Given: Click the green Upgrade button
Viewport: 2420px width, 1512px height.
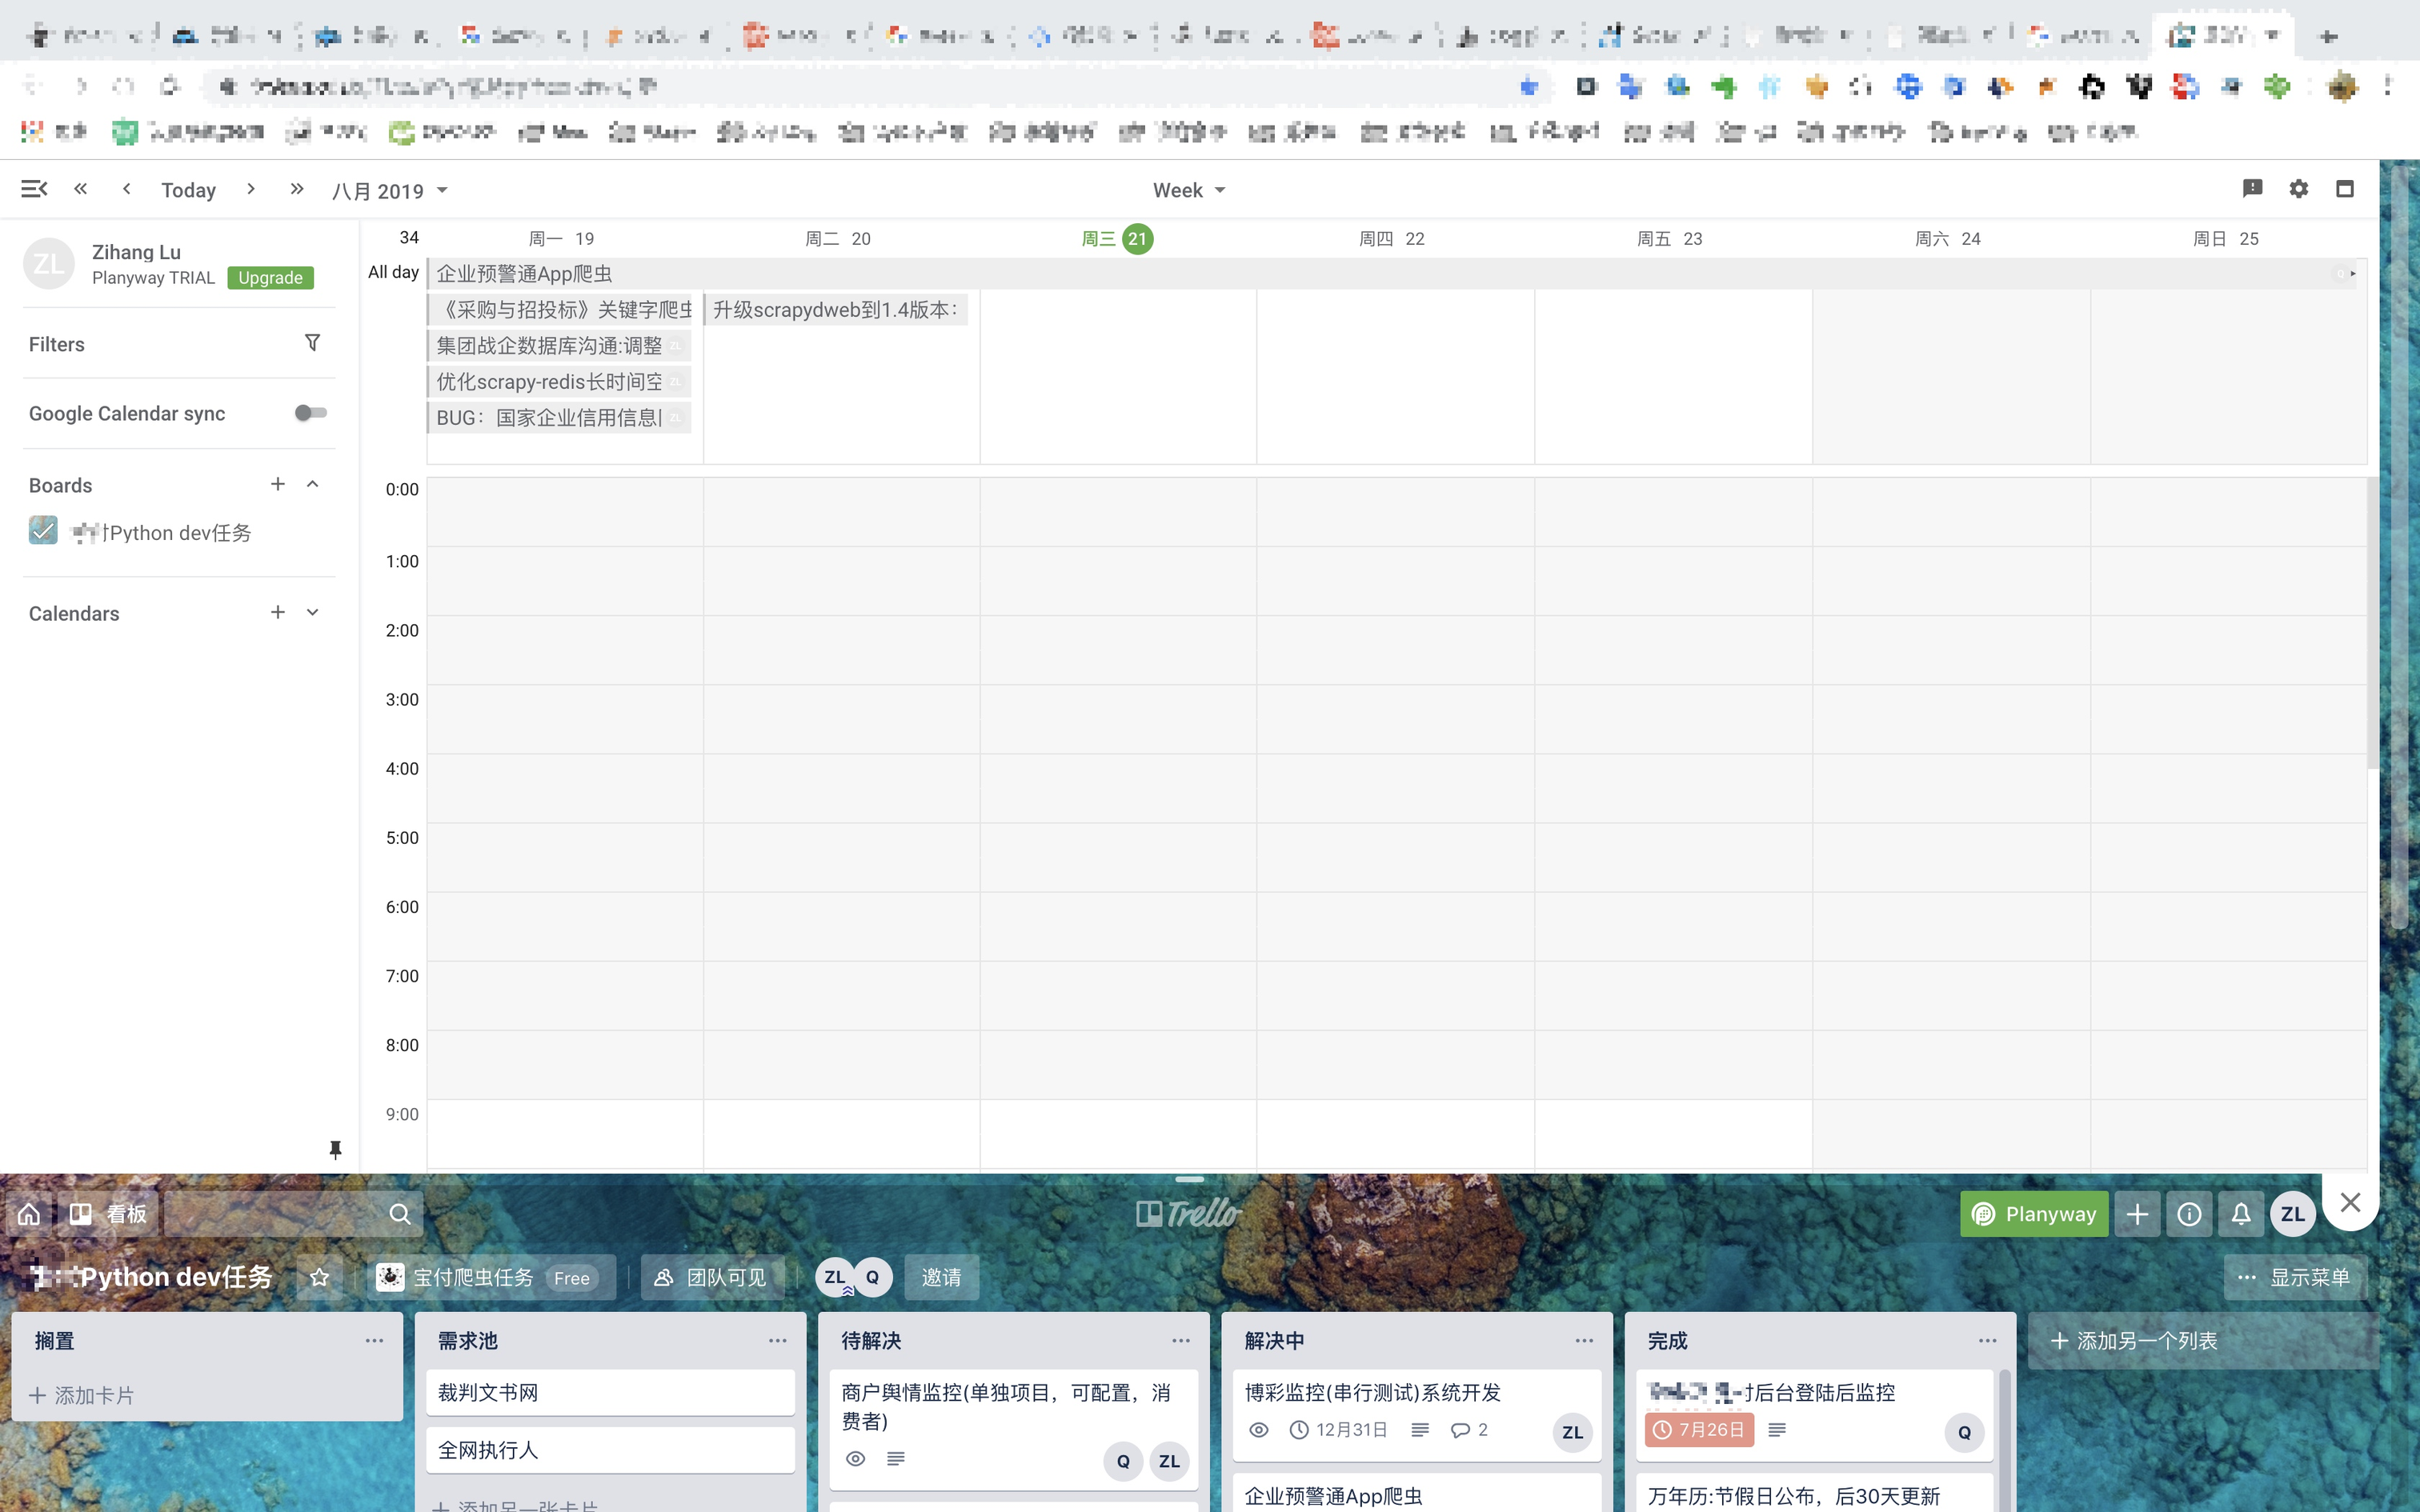Looking at the screenshot, I should coord(270,278).
